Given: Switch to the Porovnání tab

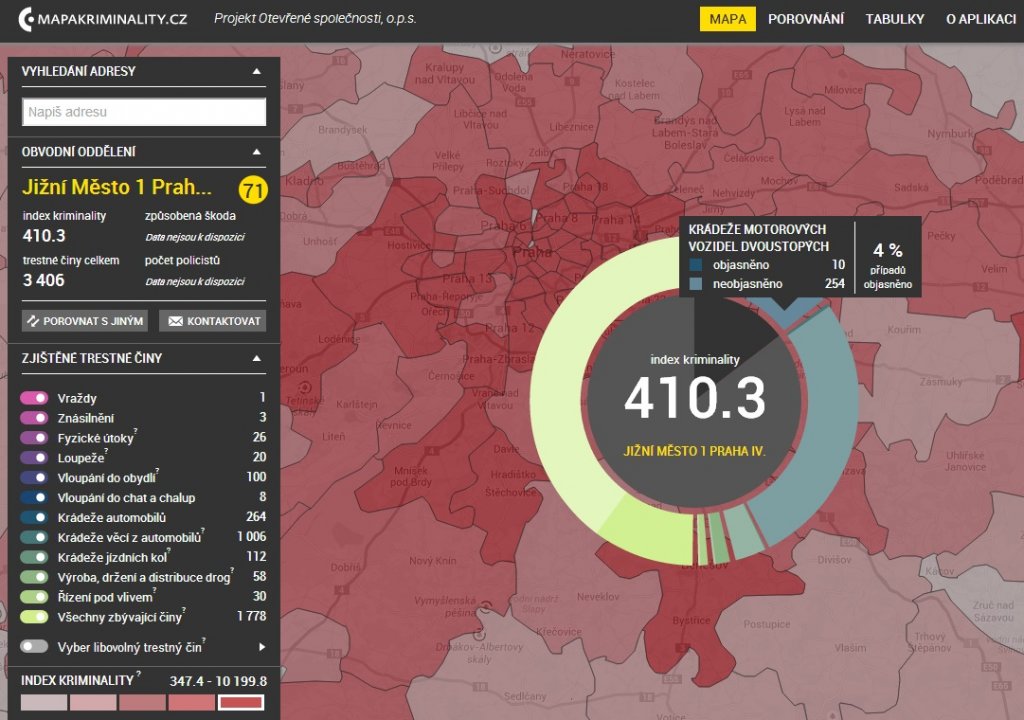Looking at the screenshot, I should coord(806,19).
